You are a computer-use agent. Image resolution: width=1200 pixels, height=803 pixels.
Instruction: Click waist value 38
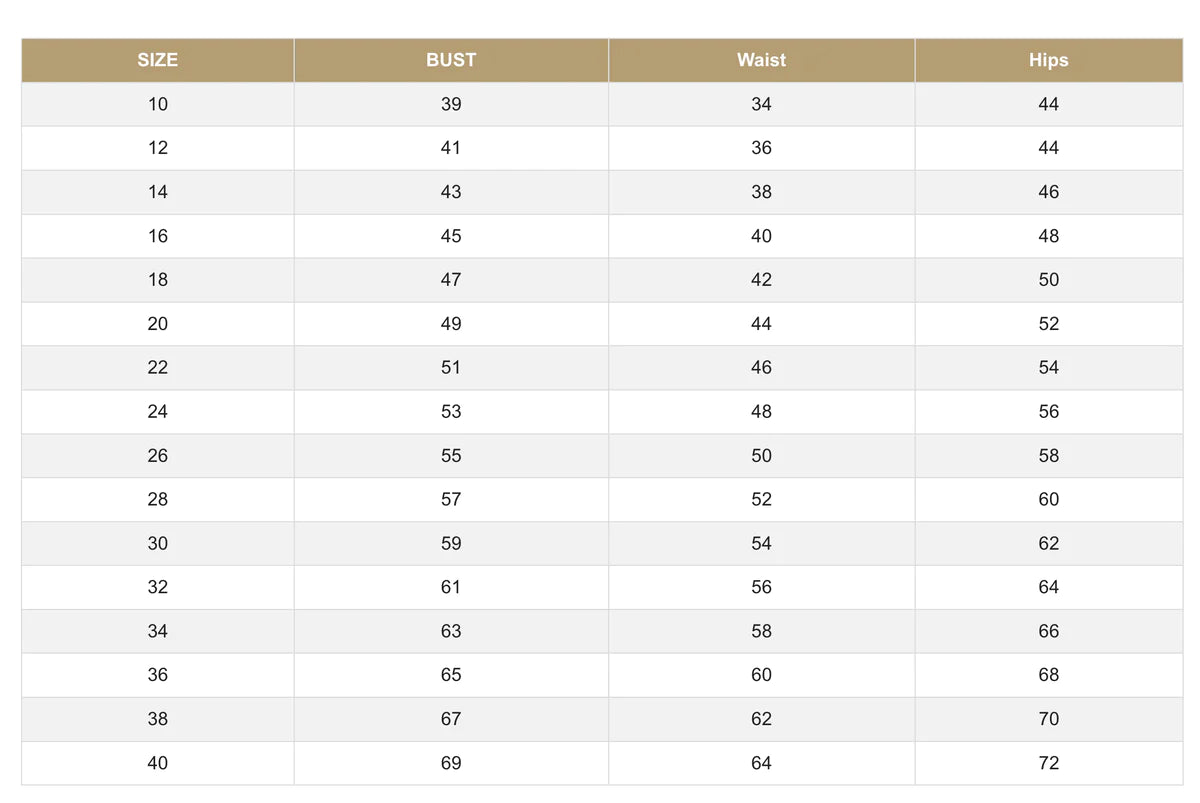tap(761, 192)
